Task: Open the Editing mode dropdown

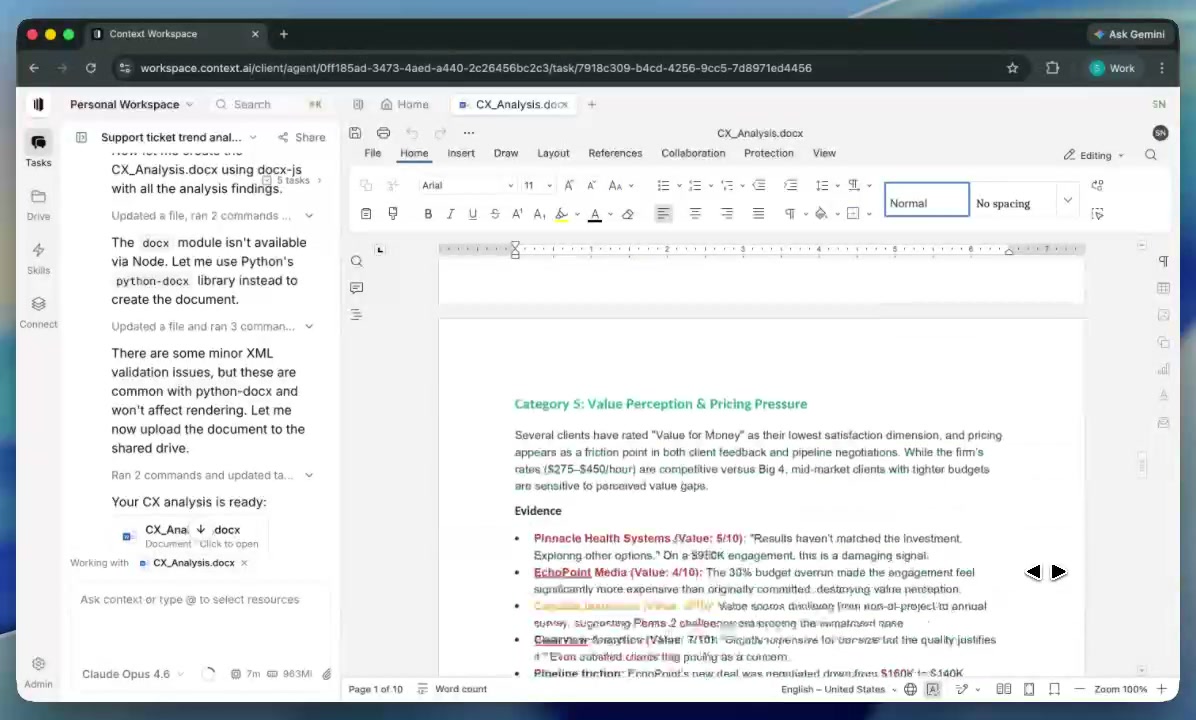Action: tap(1095, 155)
